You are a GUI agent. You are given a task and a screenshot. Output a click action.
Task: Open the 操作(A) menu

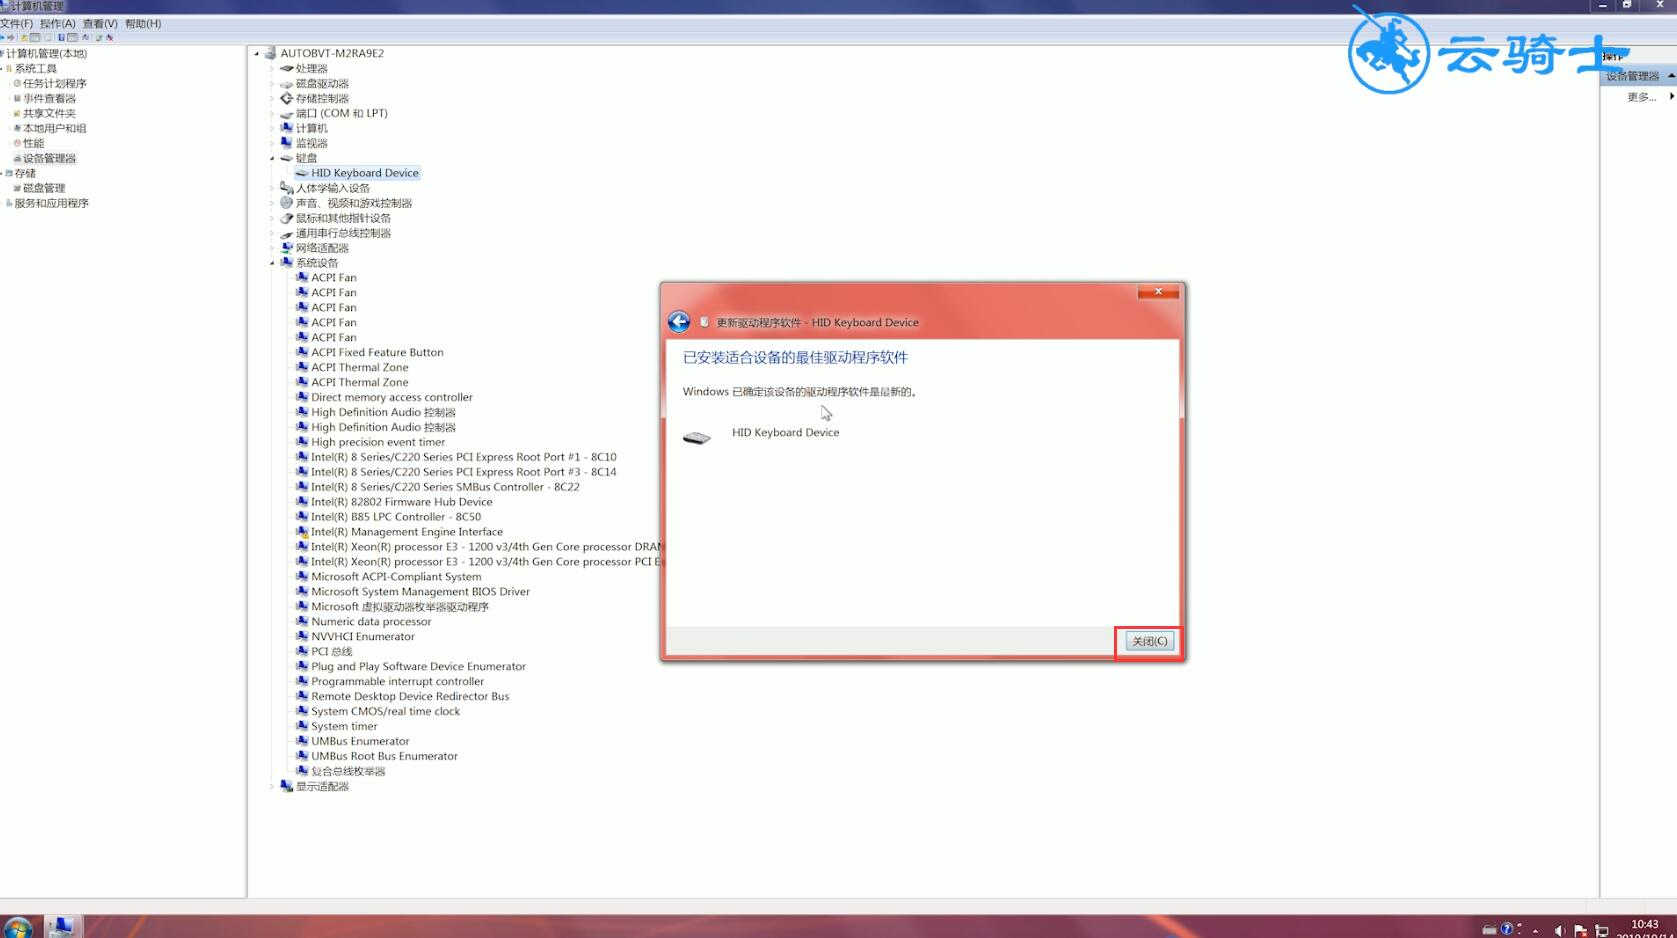click(58, 23)
